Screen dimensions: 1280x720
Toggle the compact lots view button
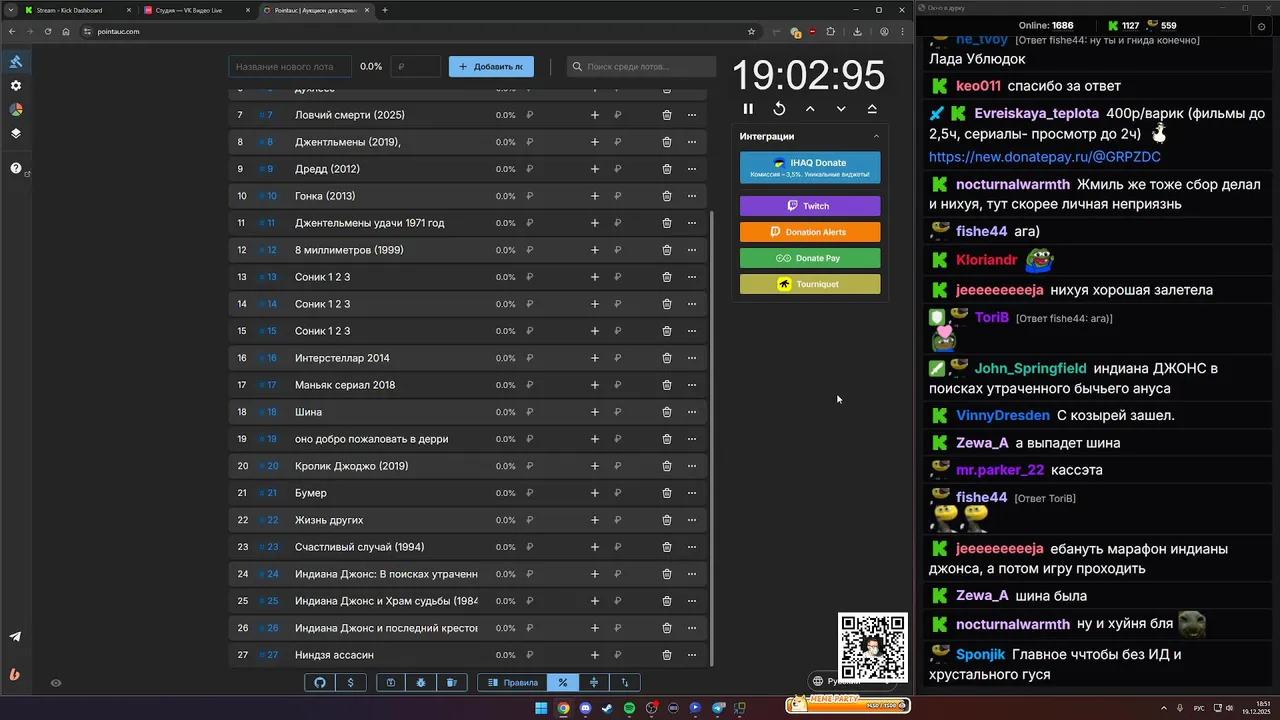pyautogui.click(x=594, y=682)
